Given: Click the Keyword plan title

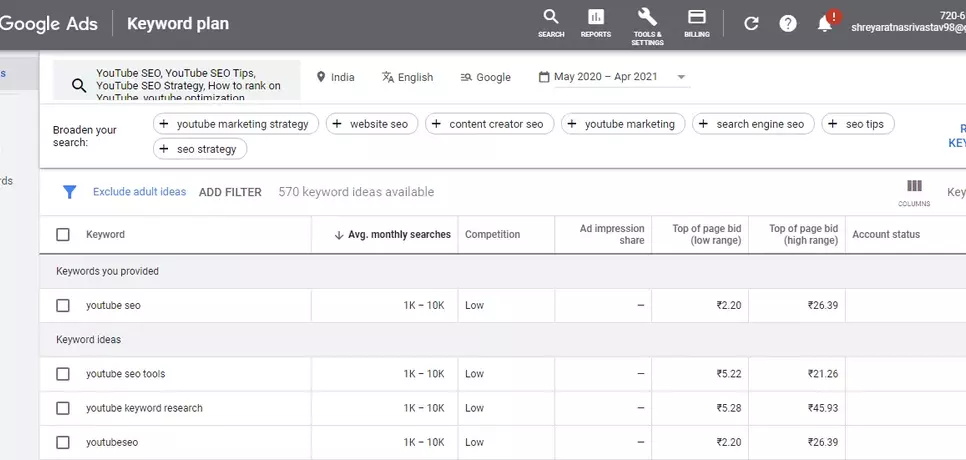Looking at the screenshot, I should click(177, 23).
